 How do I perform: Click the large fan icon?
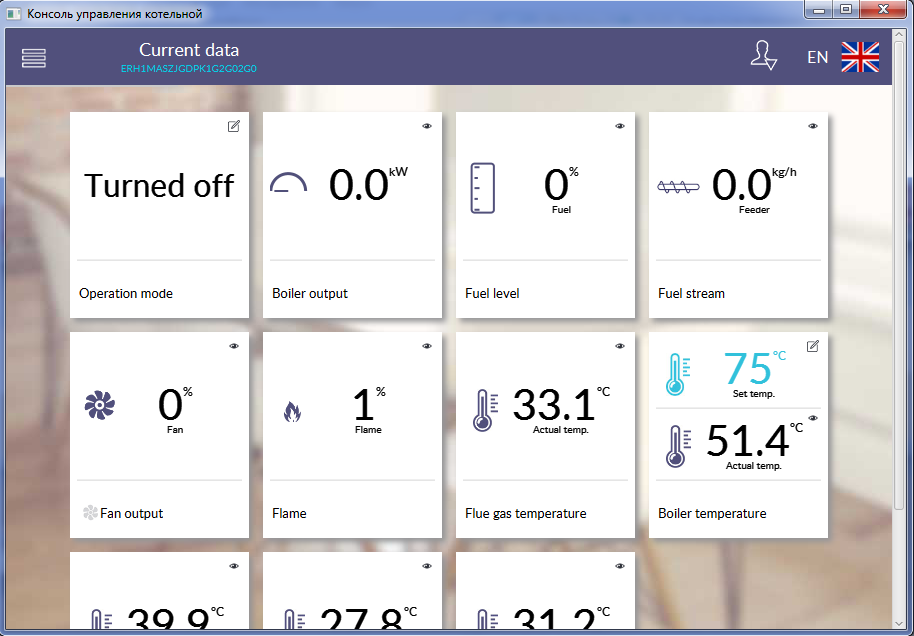[100, 405]
